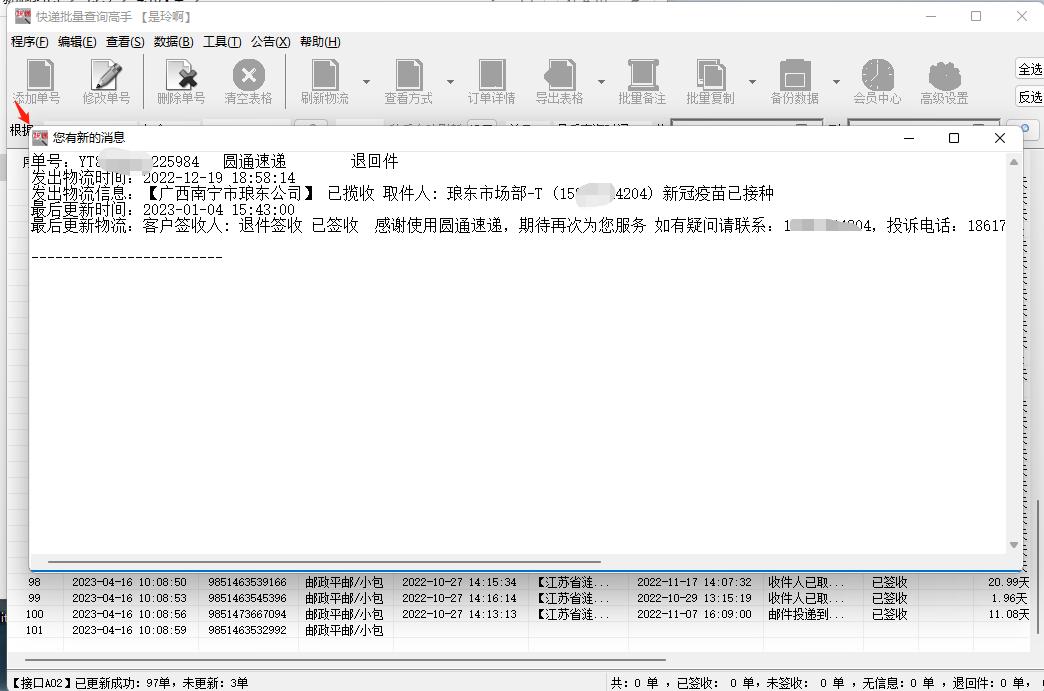The width and height of the screenshot is (1044, 691).
Task: Open the 数据(B) menu
Action: pyautogui.click(x=172, y=42)
